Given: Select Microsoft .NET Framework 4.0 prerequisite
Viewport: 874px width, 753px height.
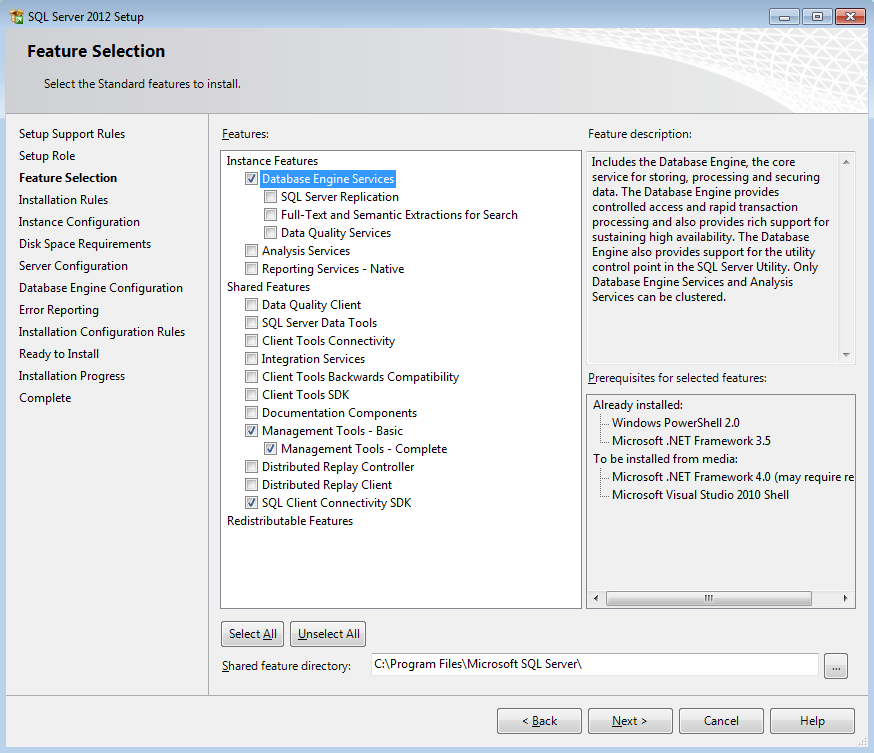Looking at the screenshot, I should coord(732,477).
